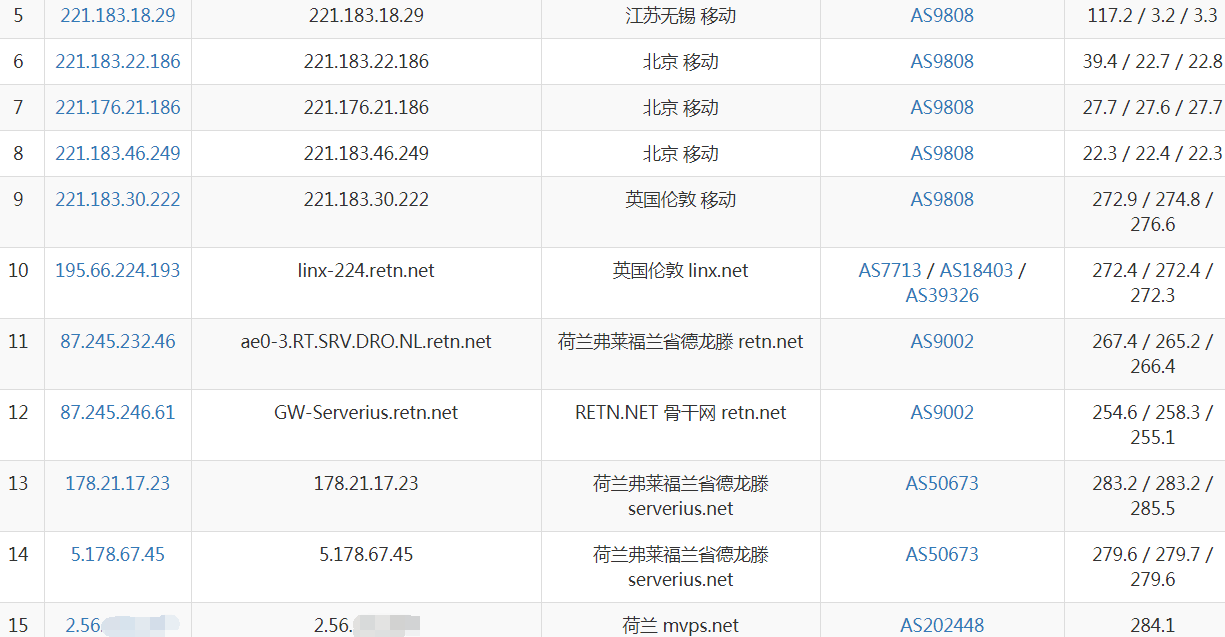Screen dimensions: 1225x637
Task: Open IP link 221.183.22.186
Action: (118, 62)
